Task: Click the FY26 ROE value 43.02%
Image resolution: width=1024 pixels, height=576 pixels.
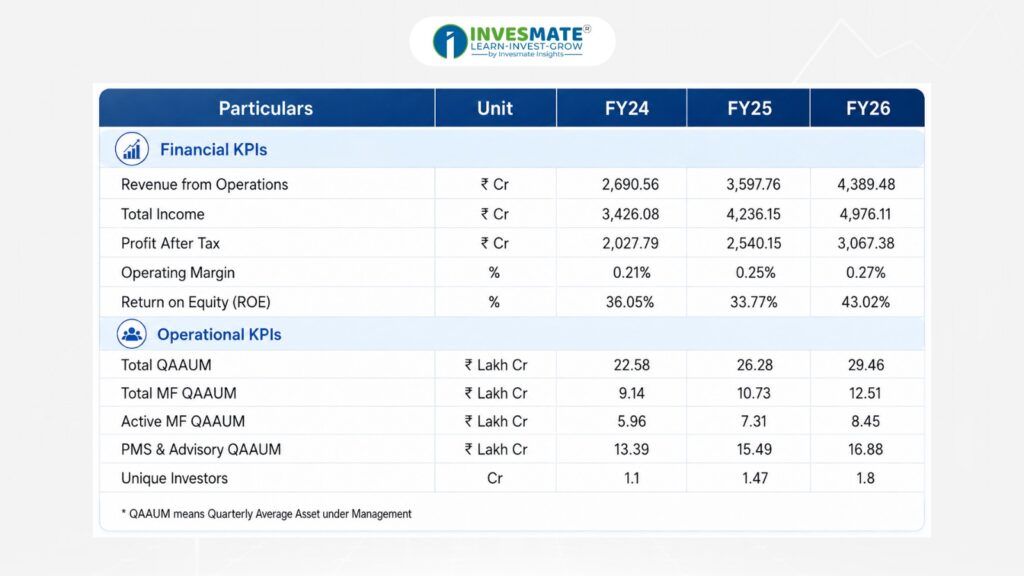Action: [x=865, y=302]
